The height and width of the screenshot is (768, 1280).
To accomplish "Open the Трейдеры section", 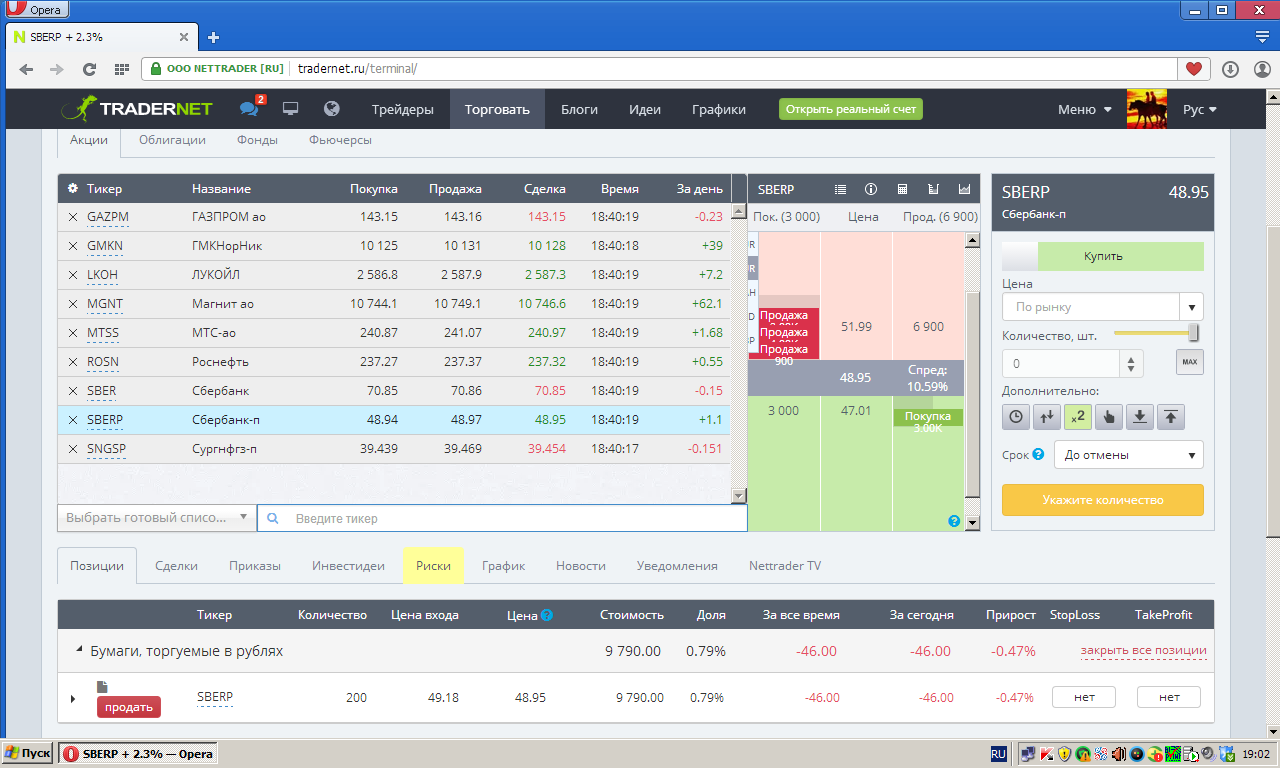I will click(x=403, y=110).
